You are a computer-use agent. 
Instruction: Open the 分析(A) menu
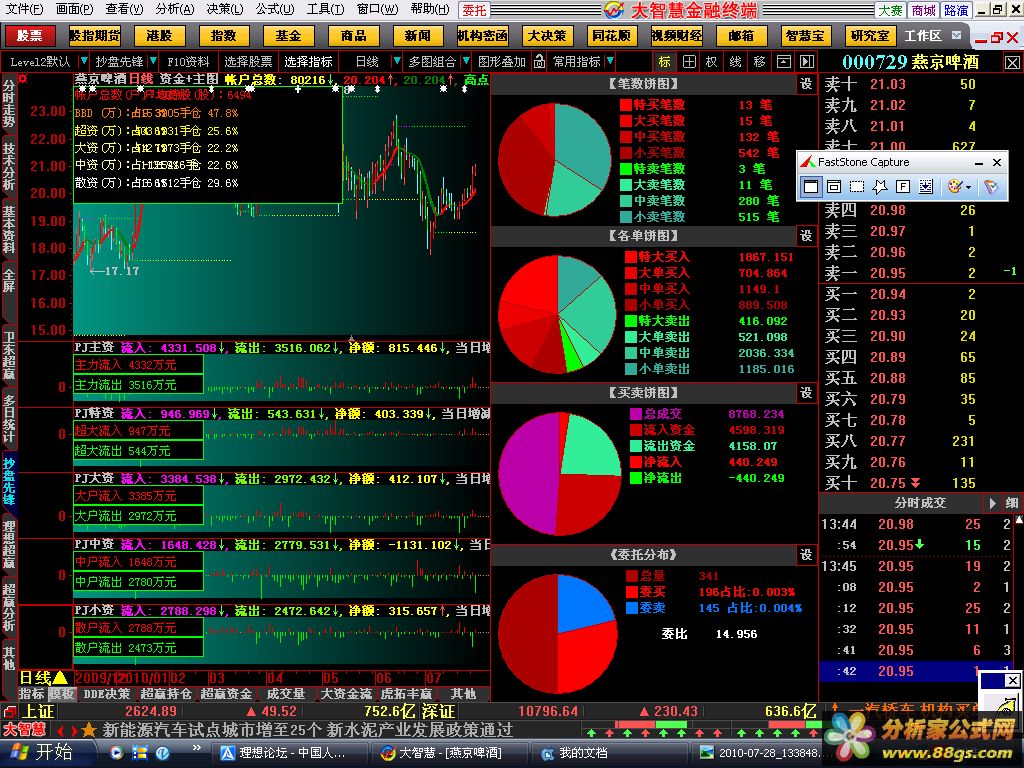[175, 9]
